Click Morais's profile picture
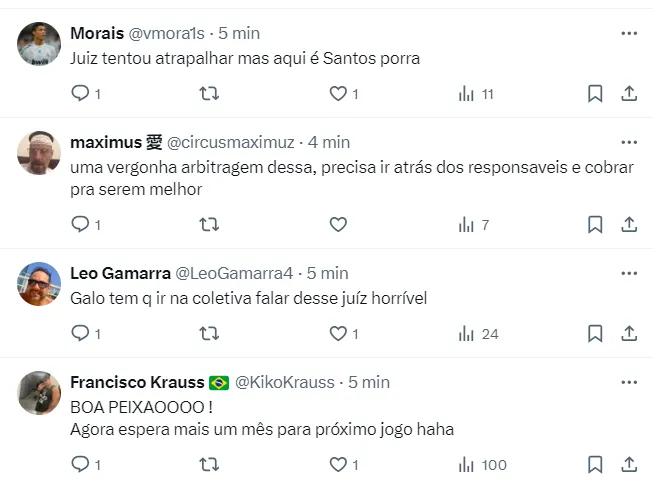Screen dimensions: 653x482 coord(40,43)
